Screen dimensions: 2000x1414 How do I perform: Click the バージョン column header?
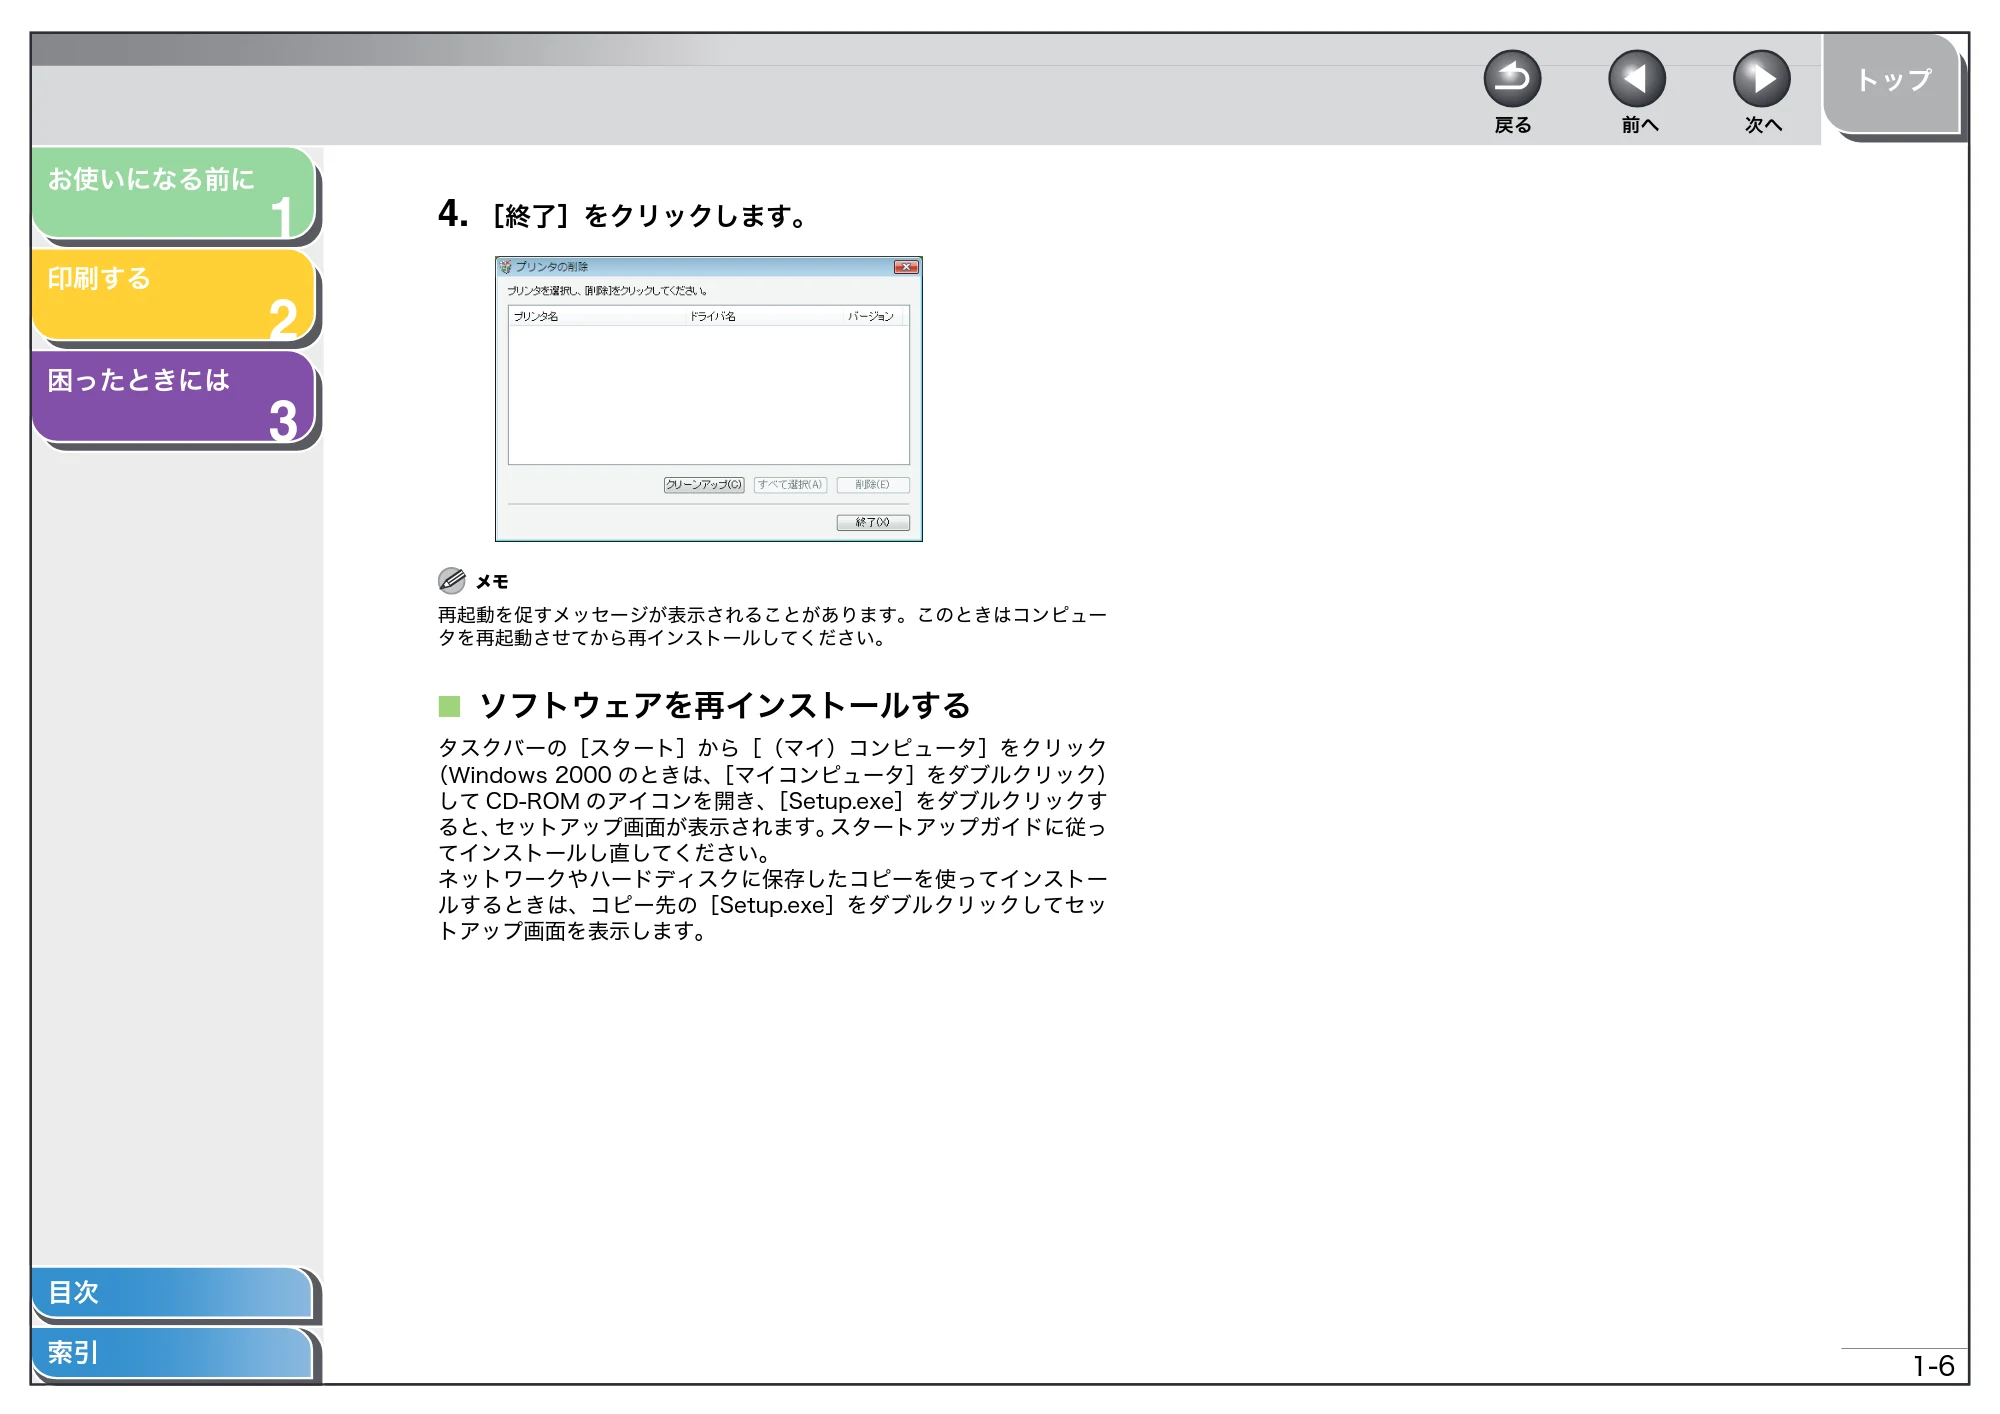click(x=872, y=316)
